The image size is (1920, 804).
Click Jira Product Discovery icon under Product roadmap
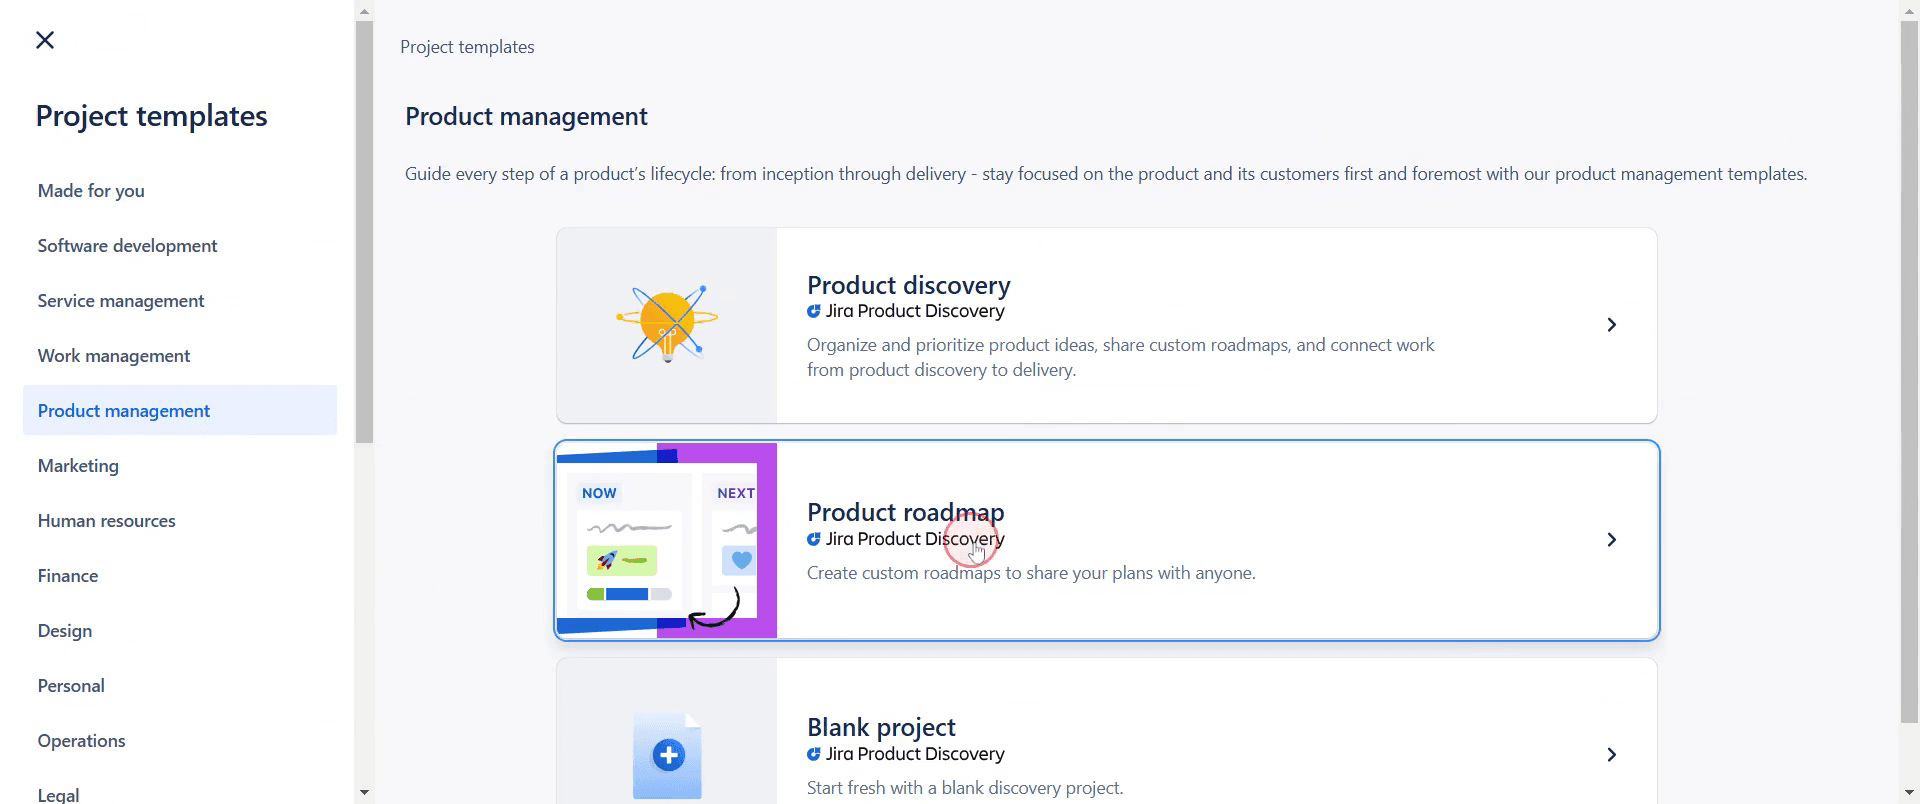(814, 539)
